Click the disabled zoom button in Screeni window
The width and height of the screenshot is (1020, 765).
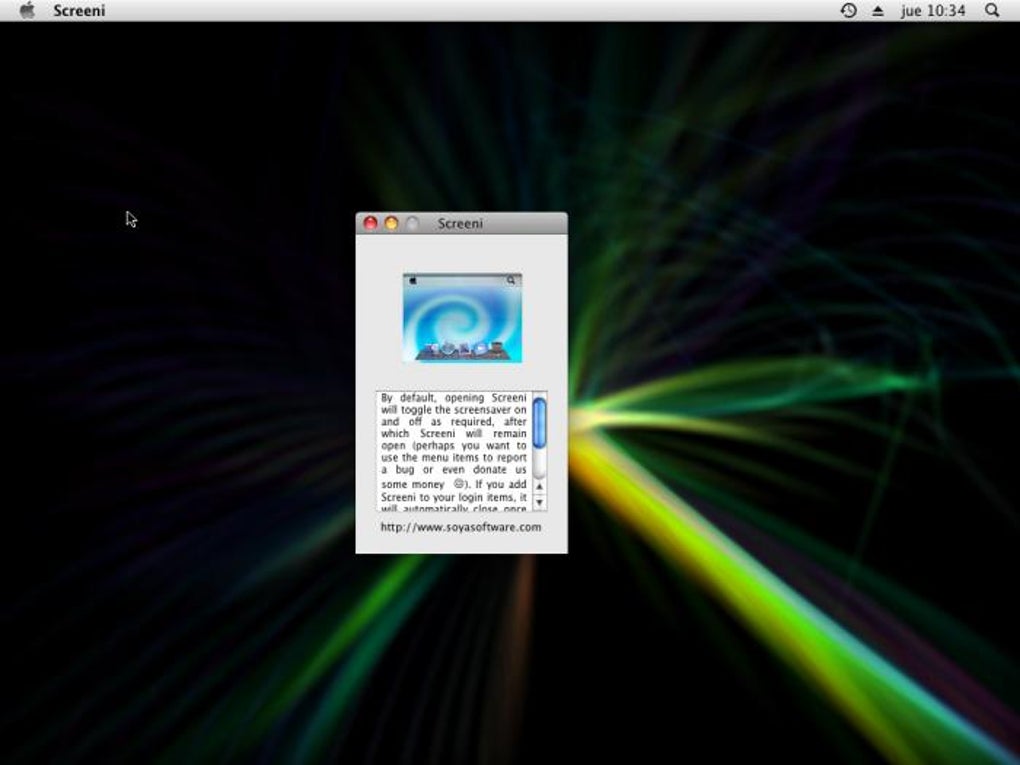tap(412, 223)
